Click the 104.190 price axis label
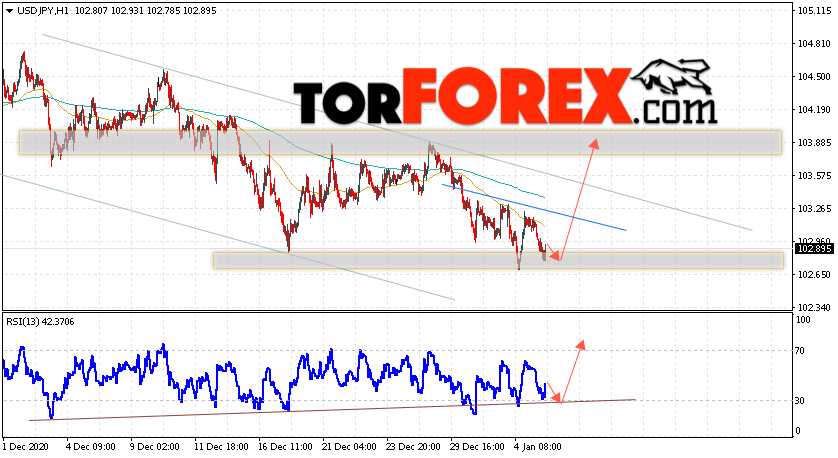This screenshot has height=458, width=838. (814, 110)
